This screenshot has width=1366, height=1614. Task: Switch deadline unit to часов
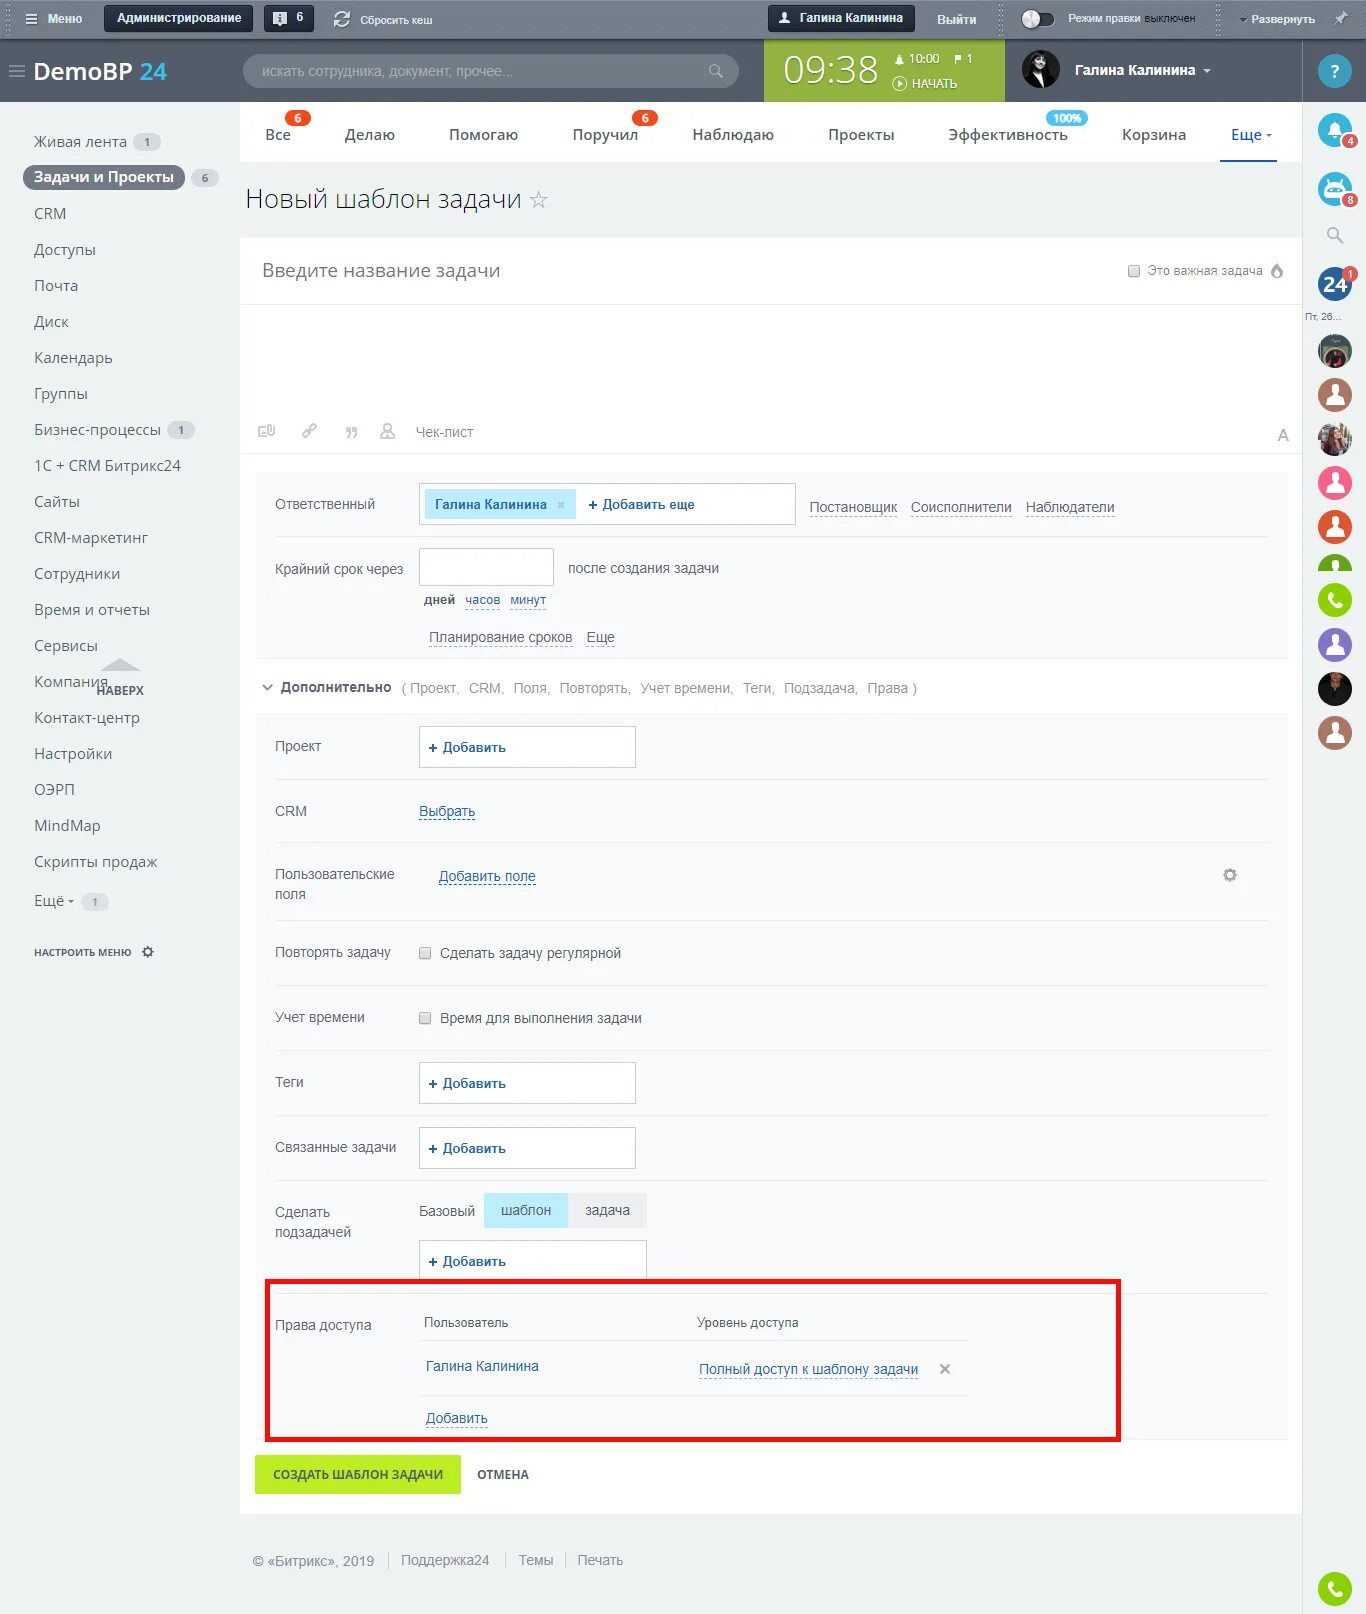point(482,600)
